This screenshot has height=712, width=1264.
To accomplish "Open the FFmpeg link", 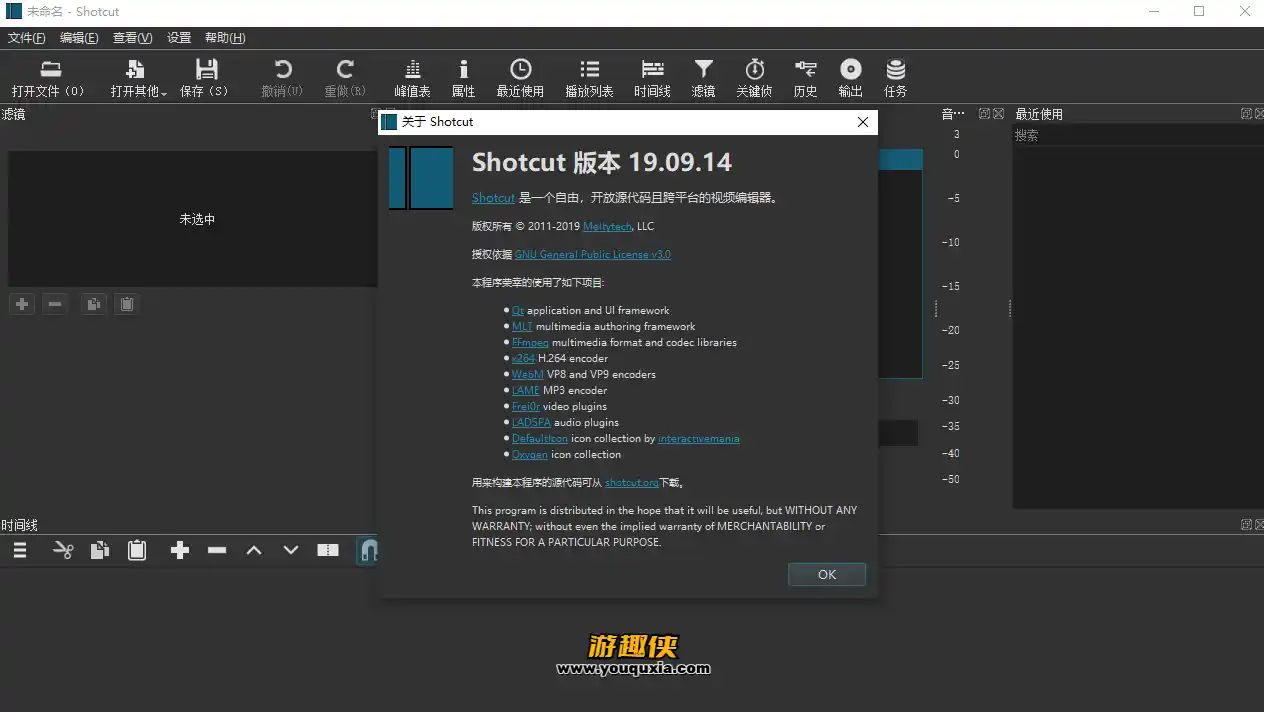I will (x=530, y=342).
